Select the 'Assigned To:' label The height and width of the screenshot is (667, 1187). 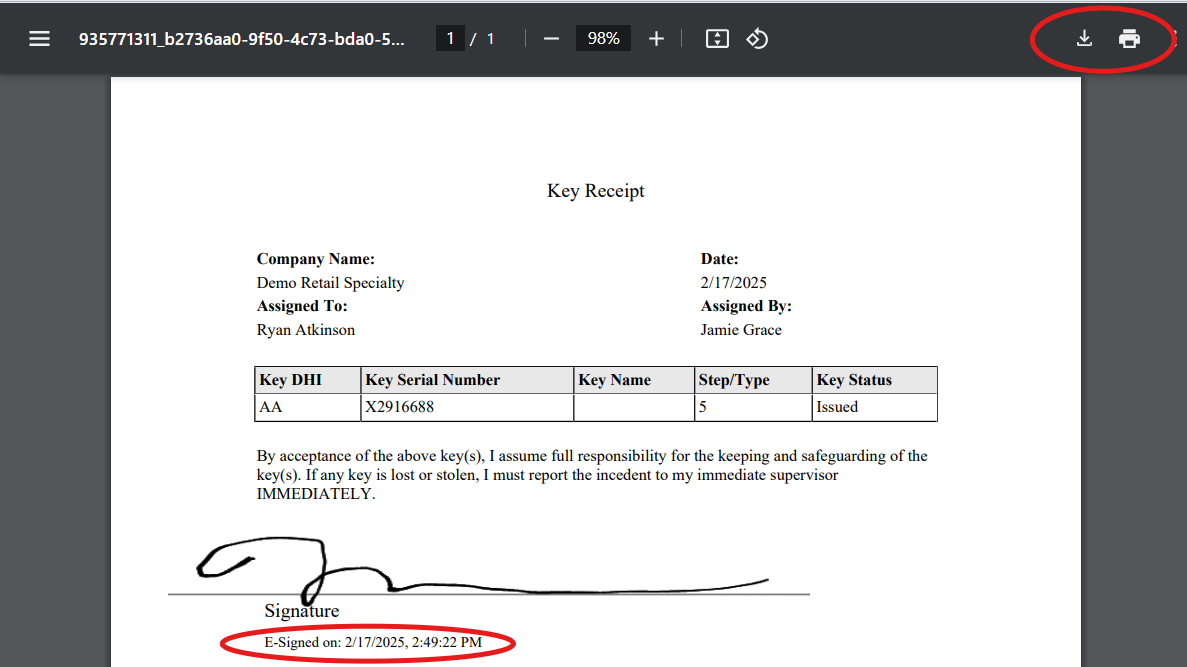302,306
